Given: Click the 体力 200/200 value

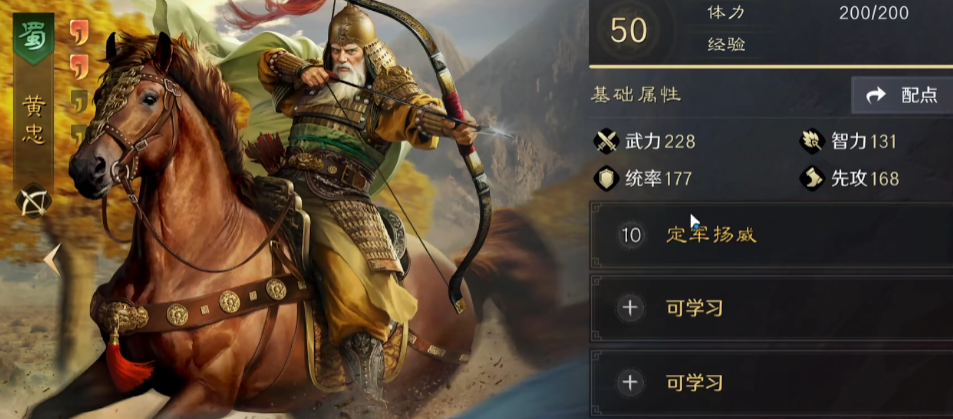Looking at the screenshot, I should tap(873, 13).
